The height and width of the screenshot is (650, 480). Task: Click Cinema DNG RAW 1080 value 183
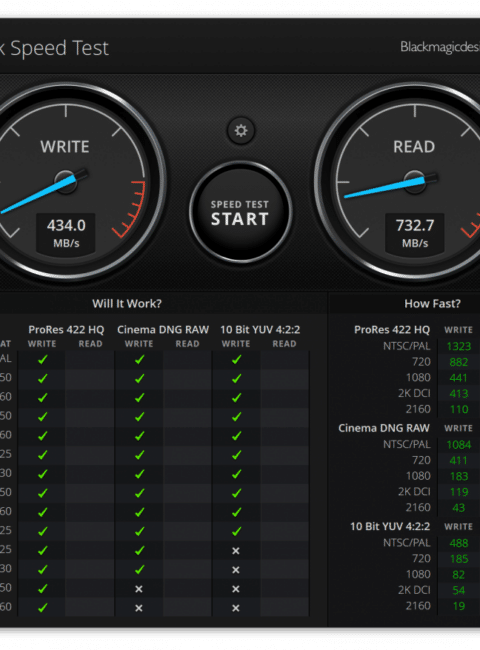[x=459, y=476]
